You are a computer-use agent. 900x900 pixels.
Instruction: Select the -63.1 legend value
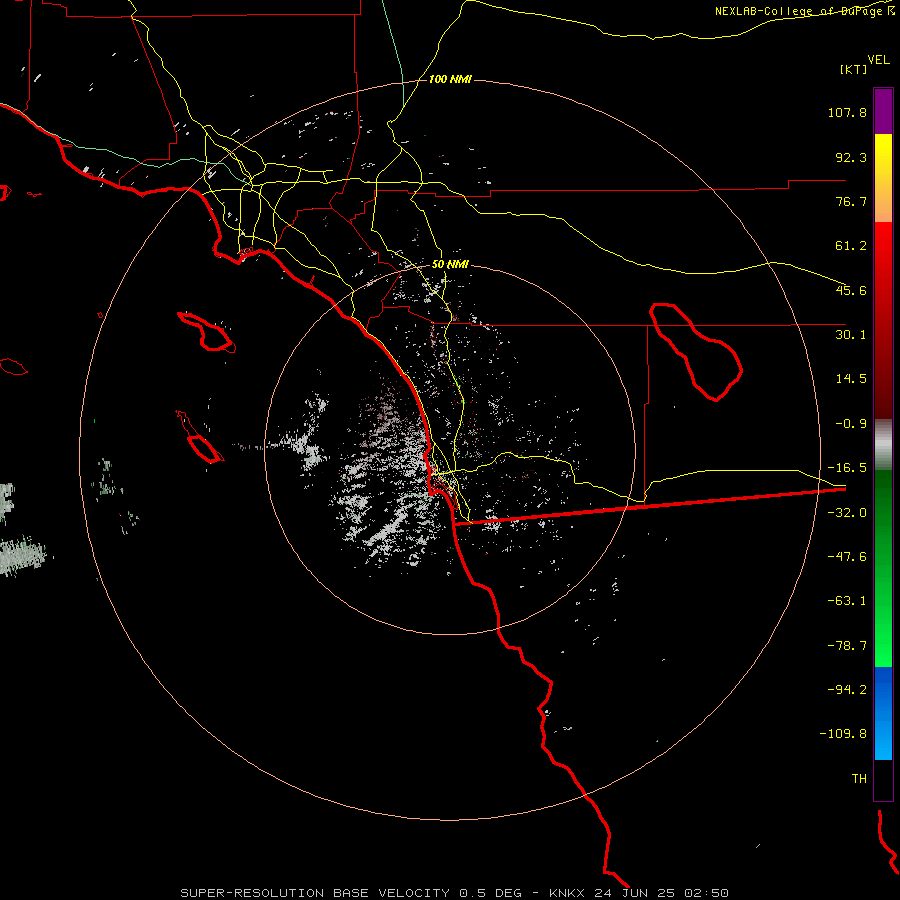[847, 601]
